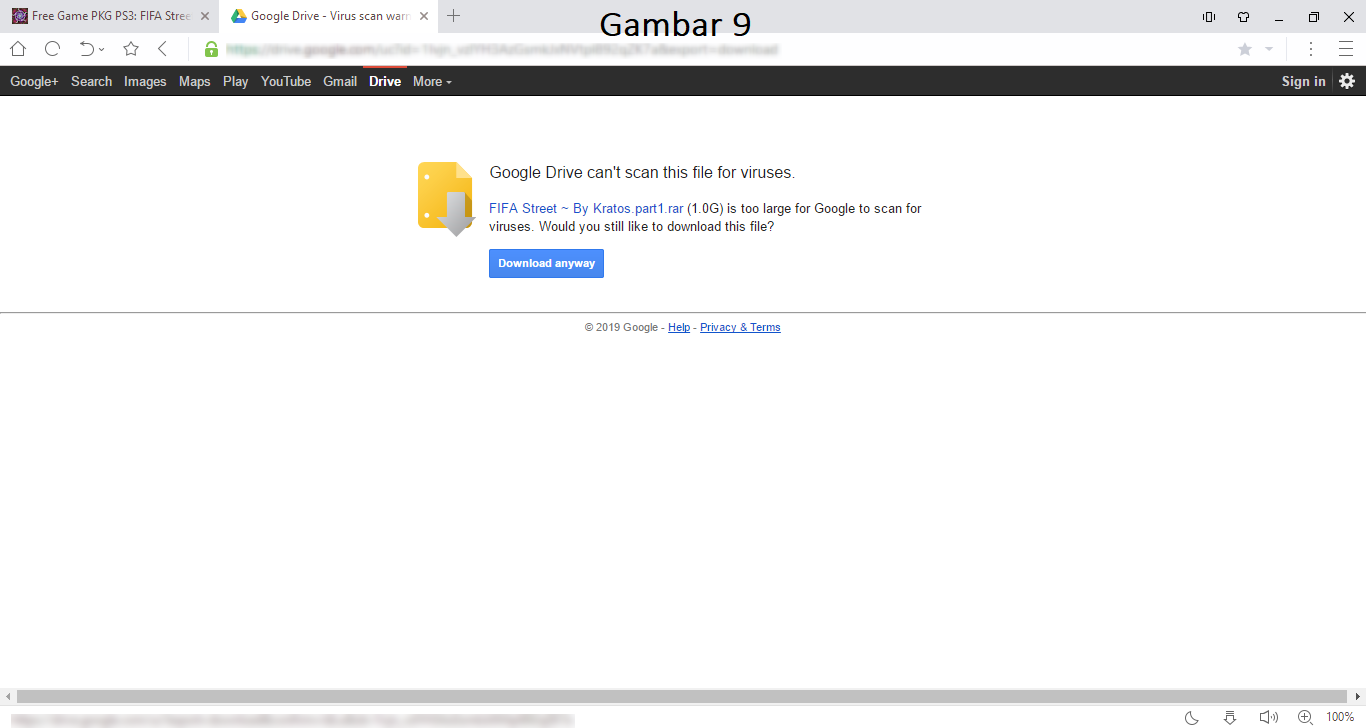Screen dimensions: 1366x728
Task: Reload the page with refresh icon
Action: [53, 49]
